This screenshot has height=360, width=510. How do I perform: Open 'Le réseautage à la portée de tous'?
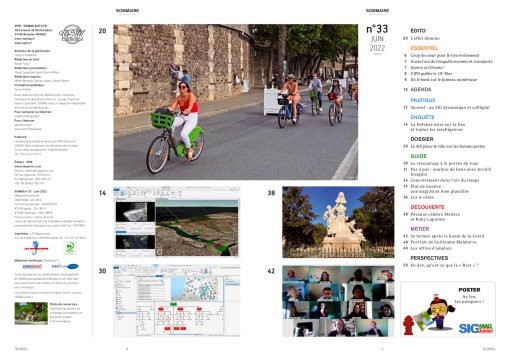point(444,163)
